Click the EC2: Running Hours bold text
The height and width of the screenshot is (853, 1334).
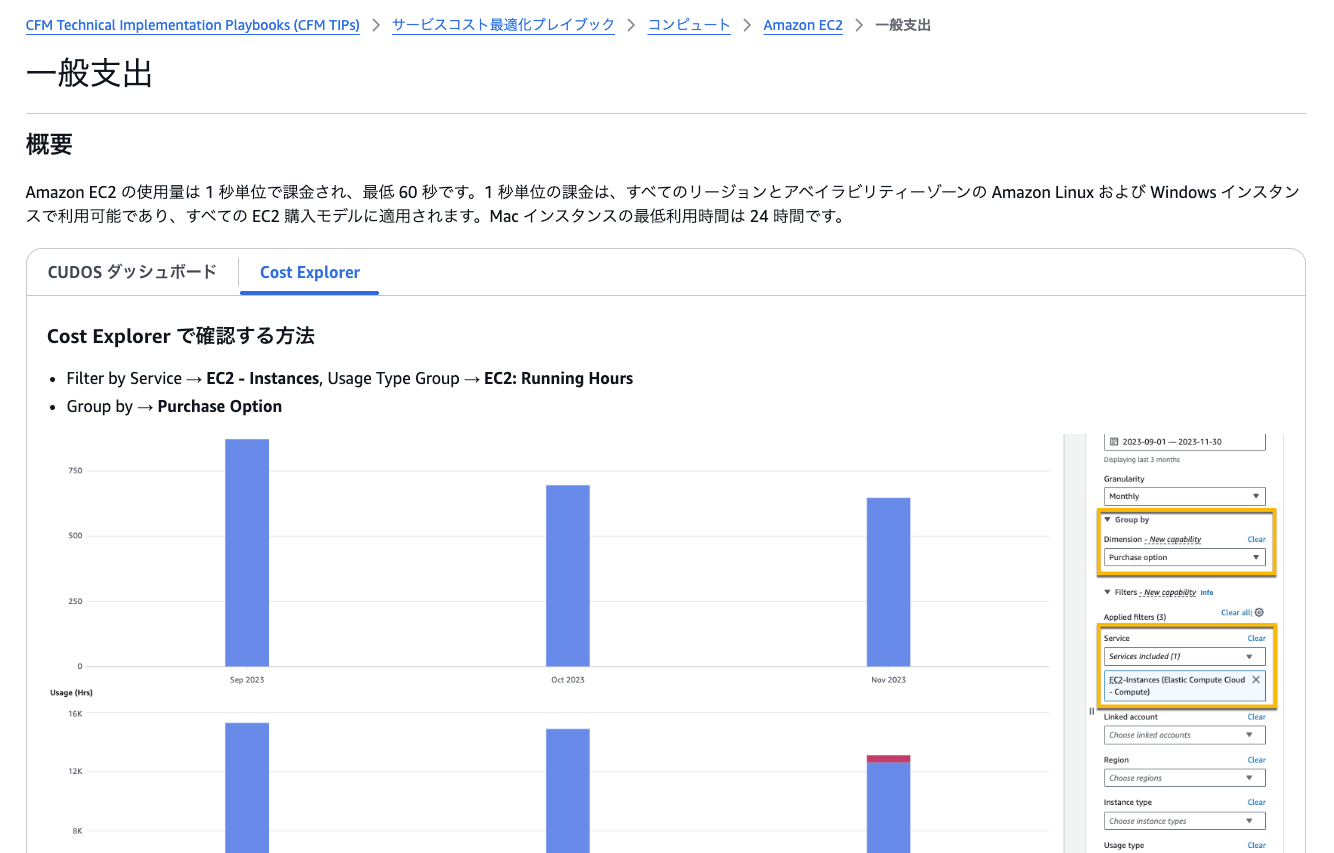point(558,378)
